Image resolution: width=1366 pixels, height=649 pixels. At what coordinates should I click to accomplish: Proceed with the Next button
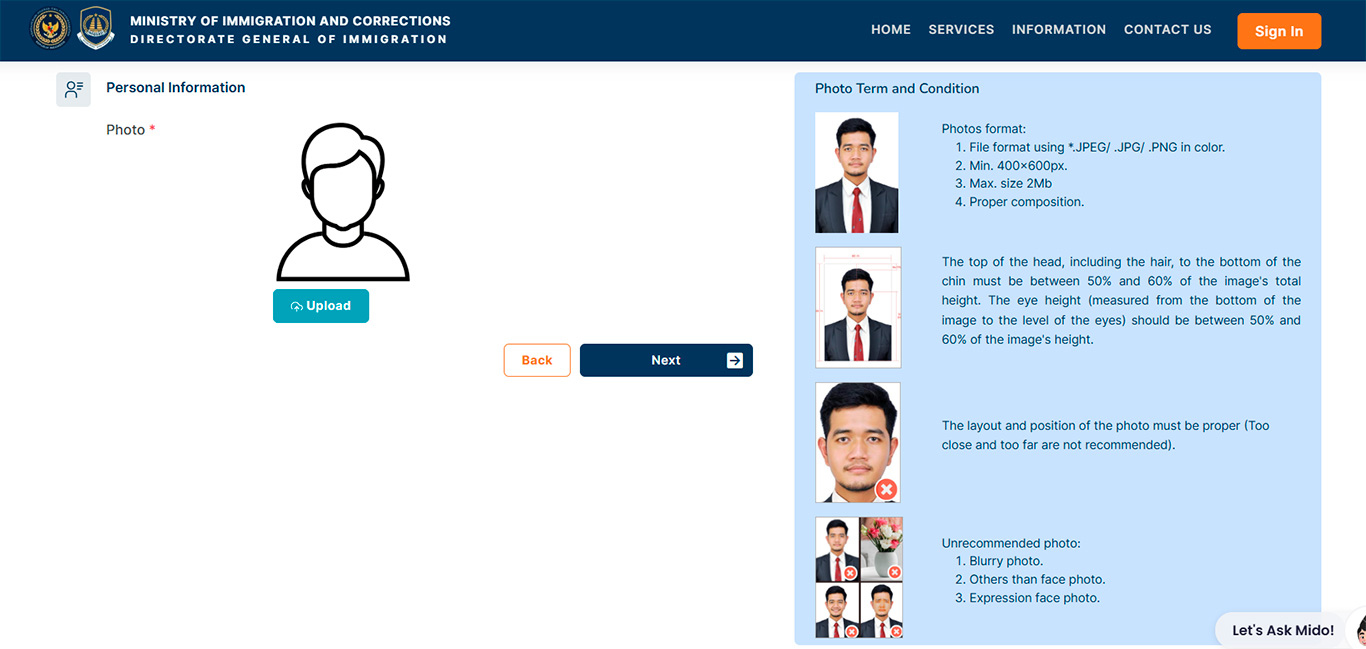pyautogui.click(x=666, y=360)
